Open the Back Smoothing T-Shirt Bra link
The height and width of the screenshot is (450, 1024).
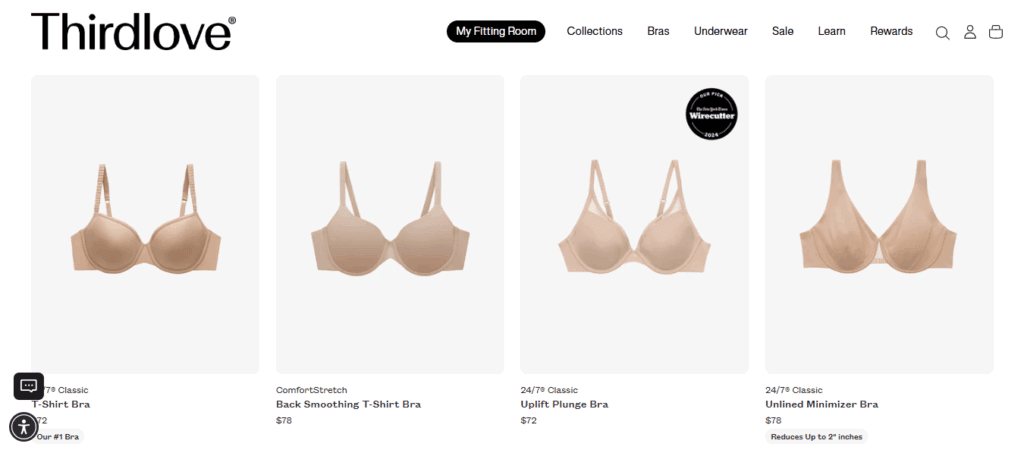pos(348,404)
